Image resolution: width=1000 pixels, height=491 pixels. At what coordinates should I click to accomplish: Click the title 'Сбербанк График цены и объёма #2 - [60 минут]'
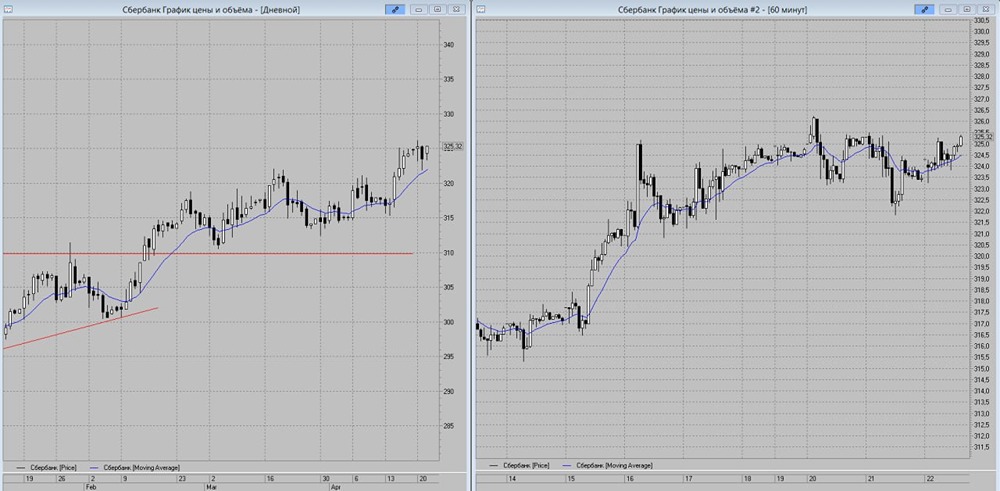pyautogui.click(x=712, y=10)
